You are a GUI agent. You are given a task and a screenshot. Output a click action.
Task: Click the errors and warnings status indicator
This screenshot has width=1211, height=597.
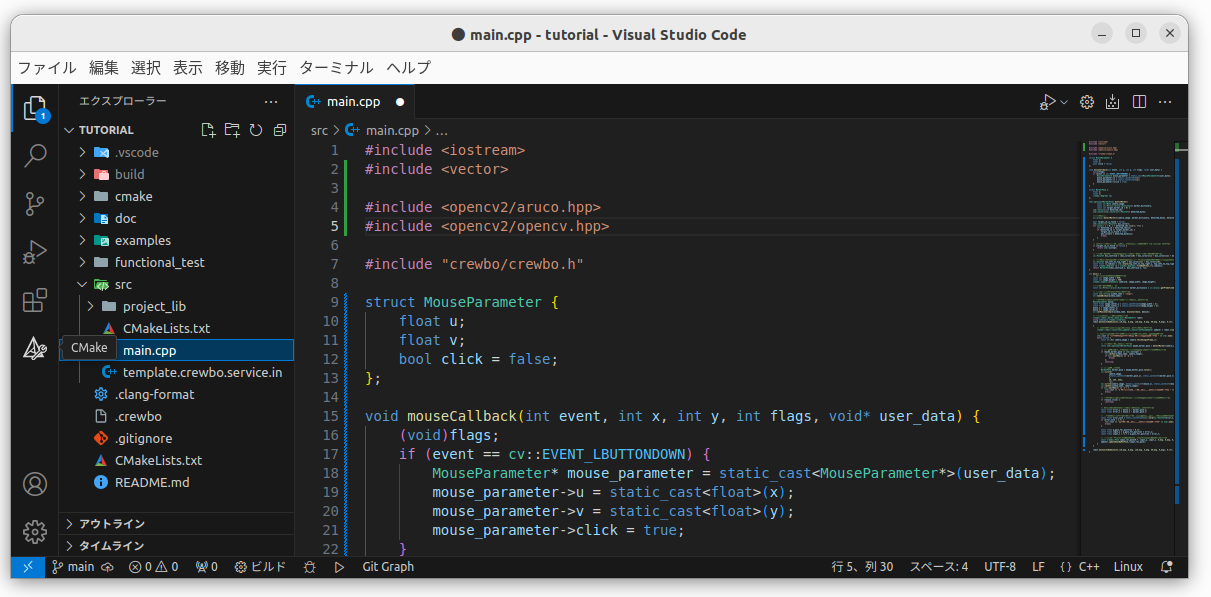tap(154, 567)
